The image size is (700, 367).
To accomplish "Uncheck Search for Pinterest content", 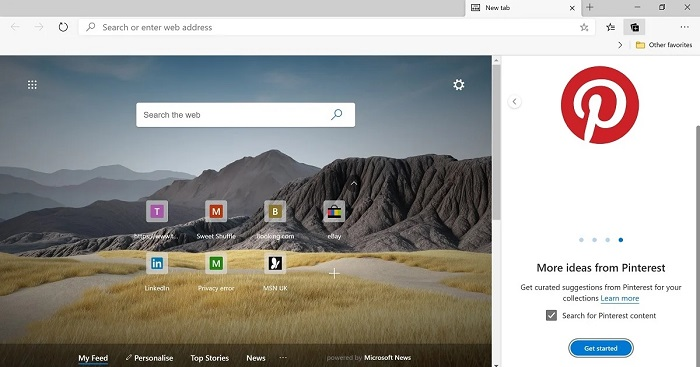I will pyautogui.click(x=551, y=316).
